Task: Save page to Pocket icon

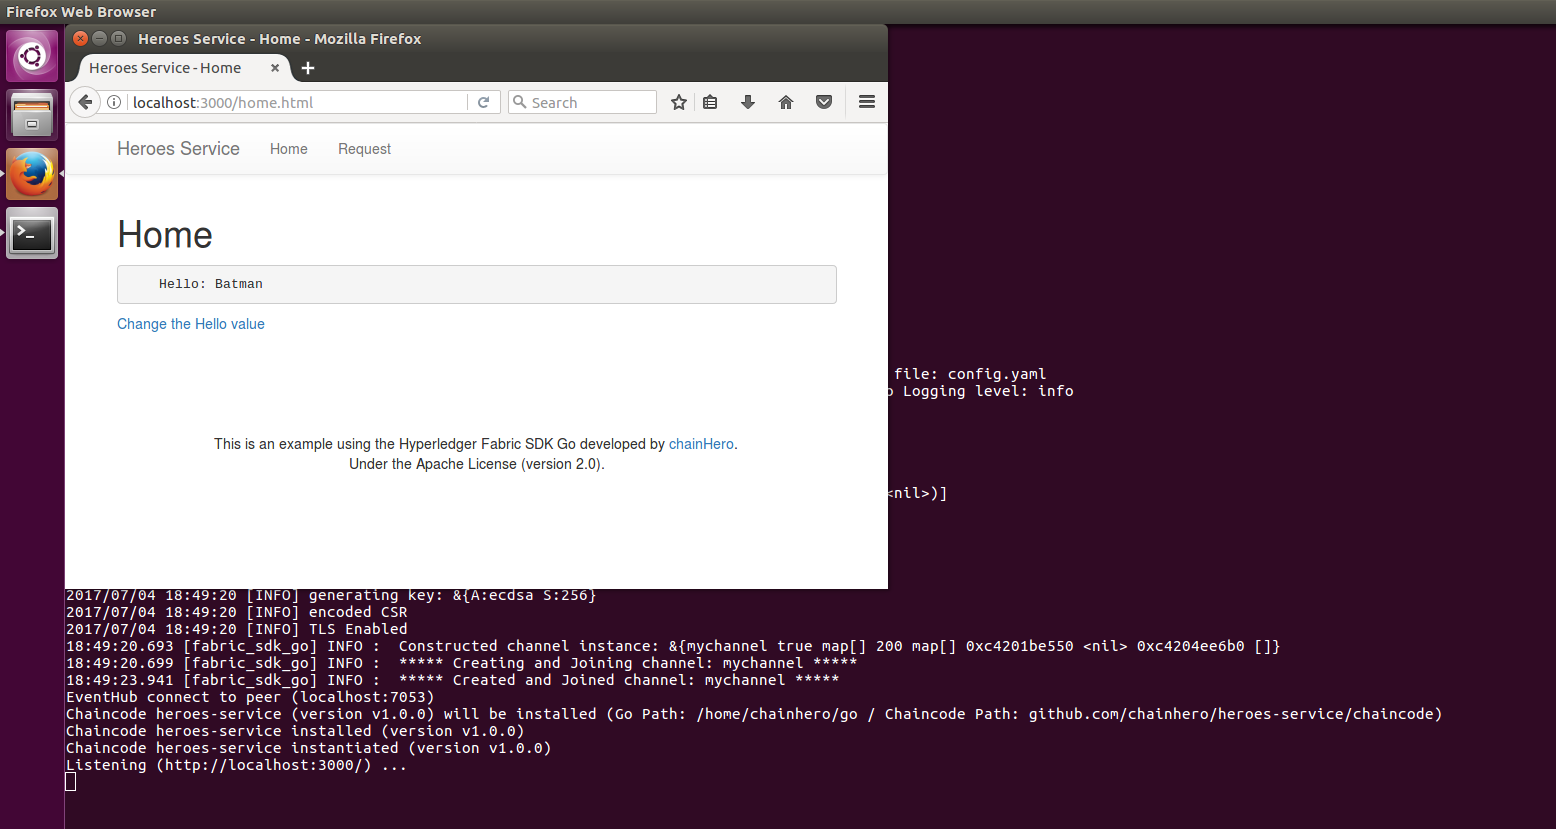Action: coord(824,102)
